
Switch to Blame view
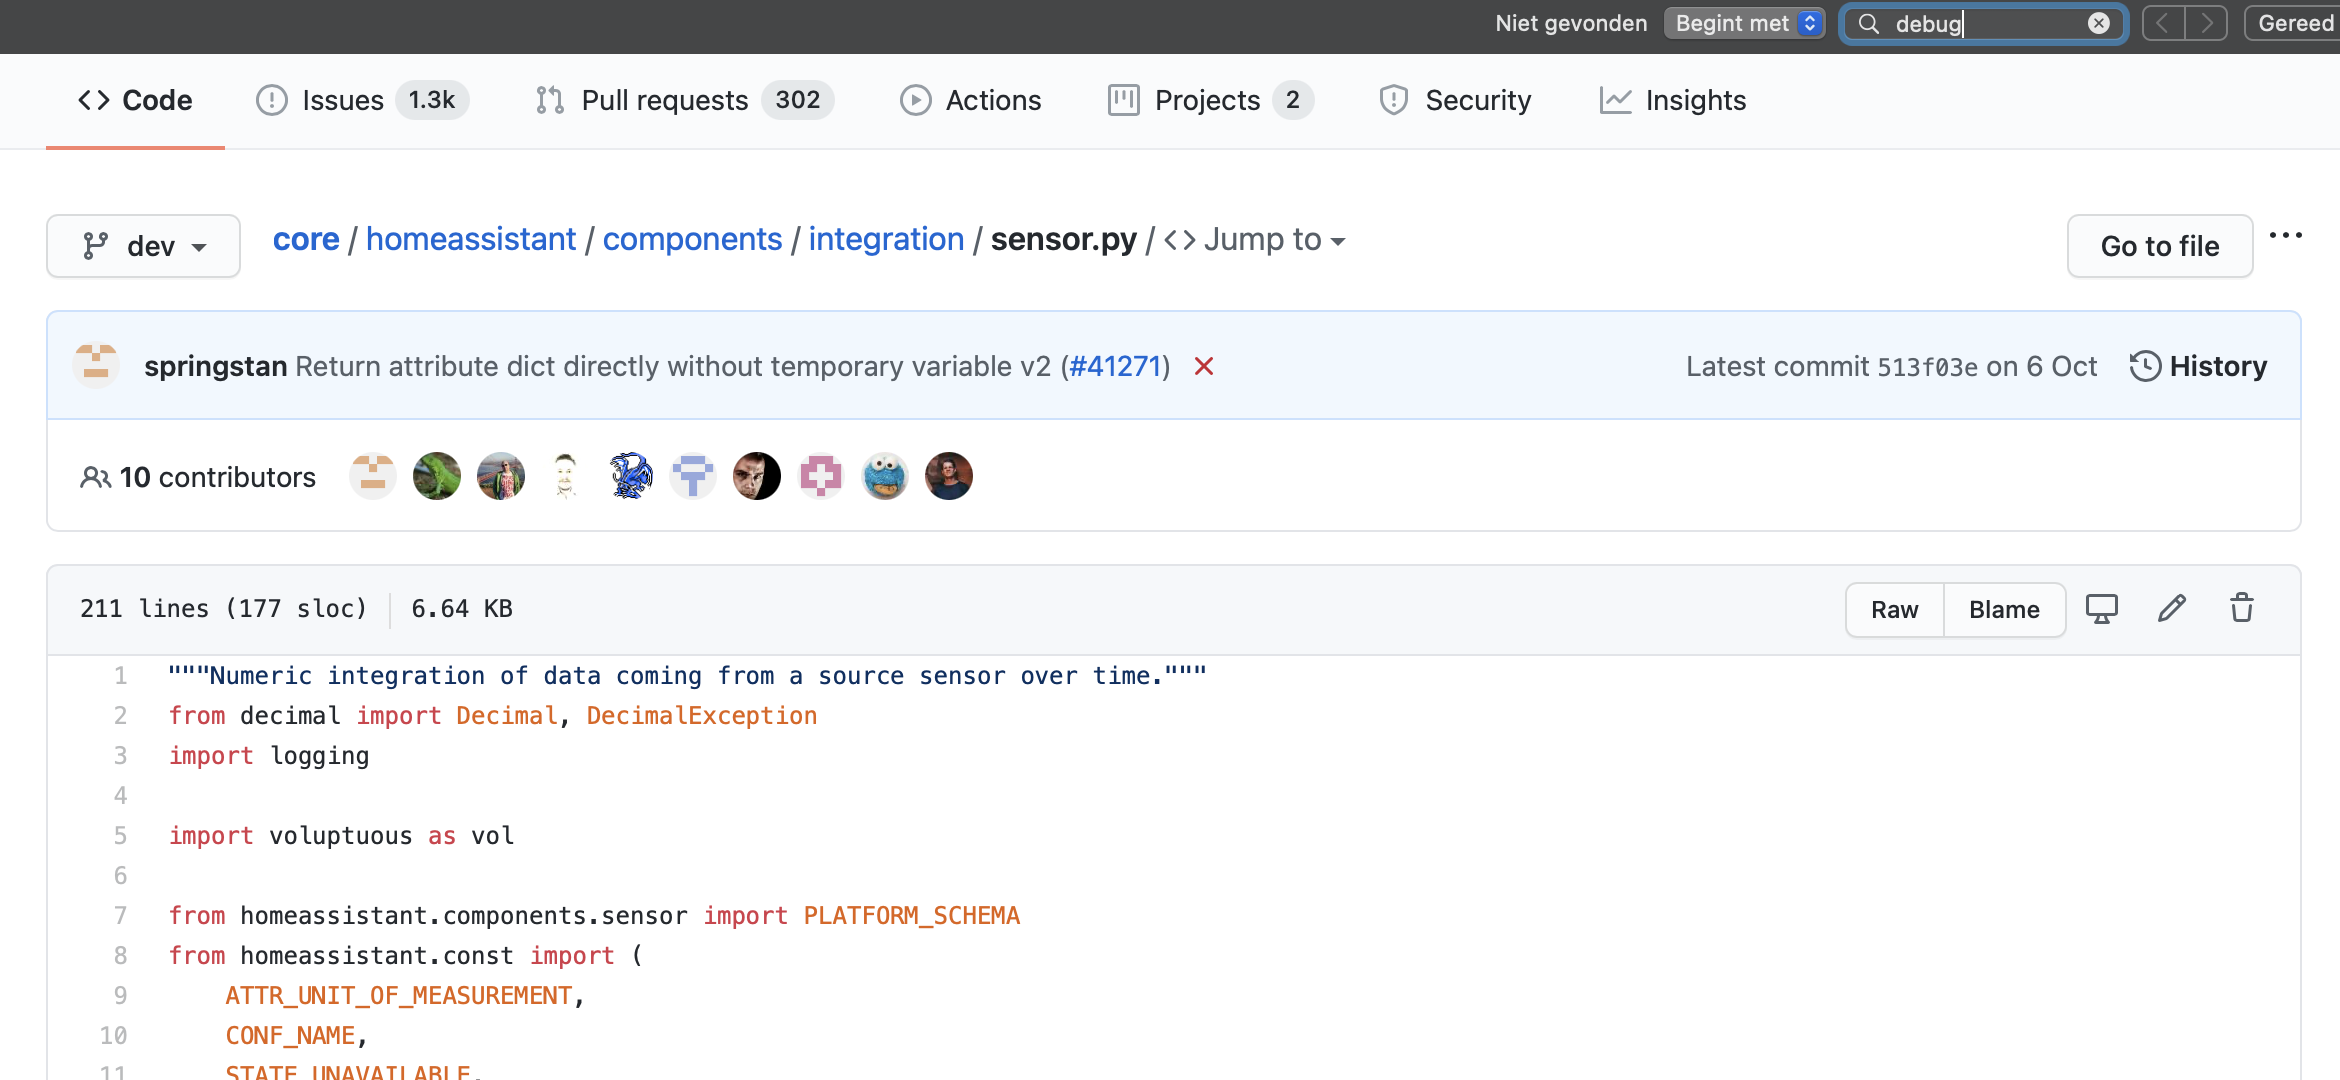pos(2003,609)
